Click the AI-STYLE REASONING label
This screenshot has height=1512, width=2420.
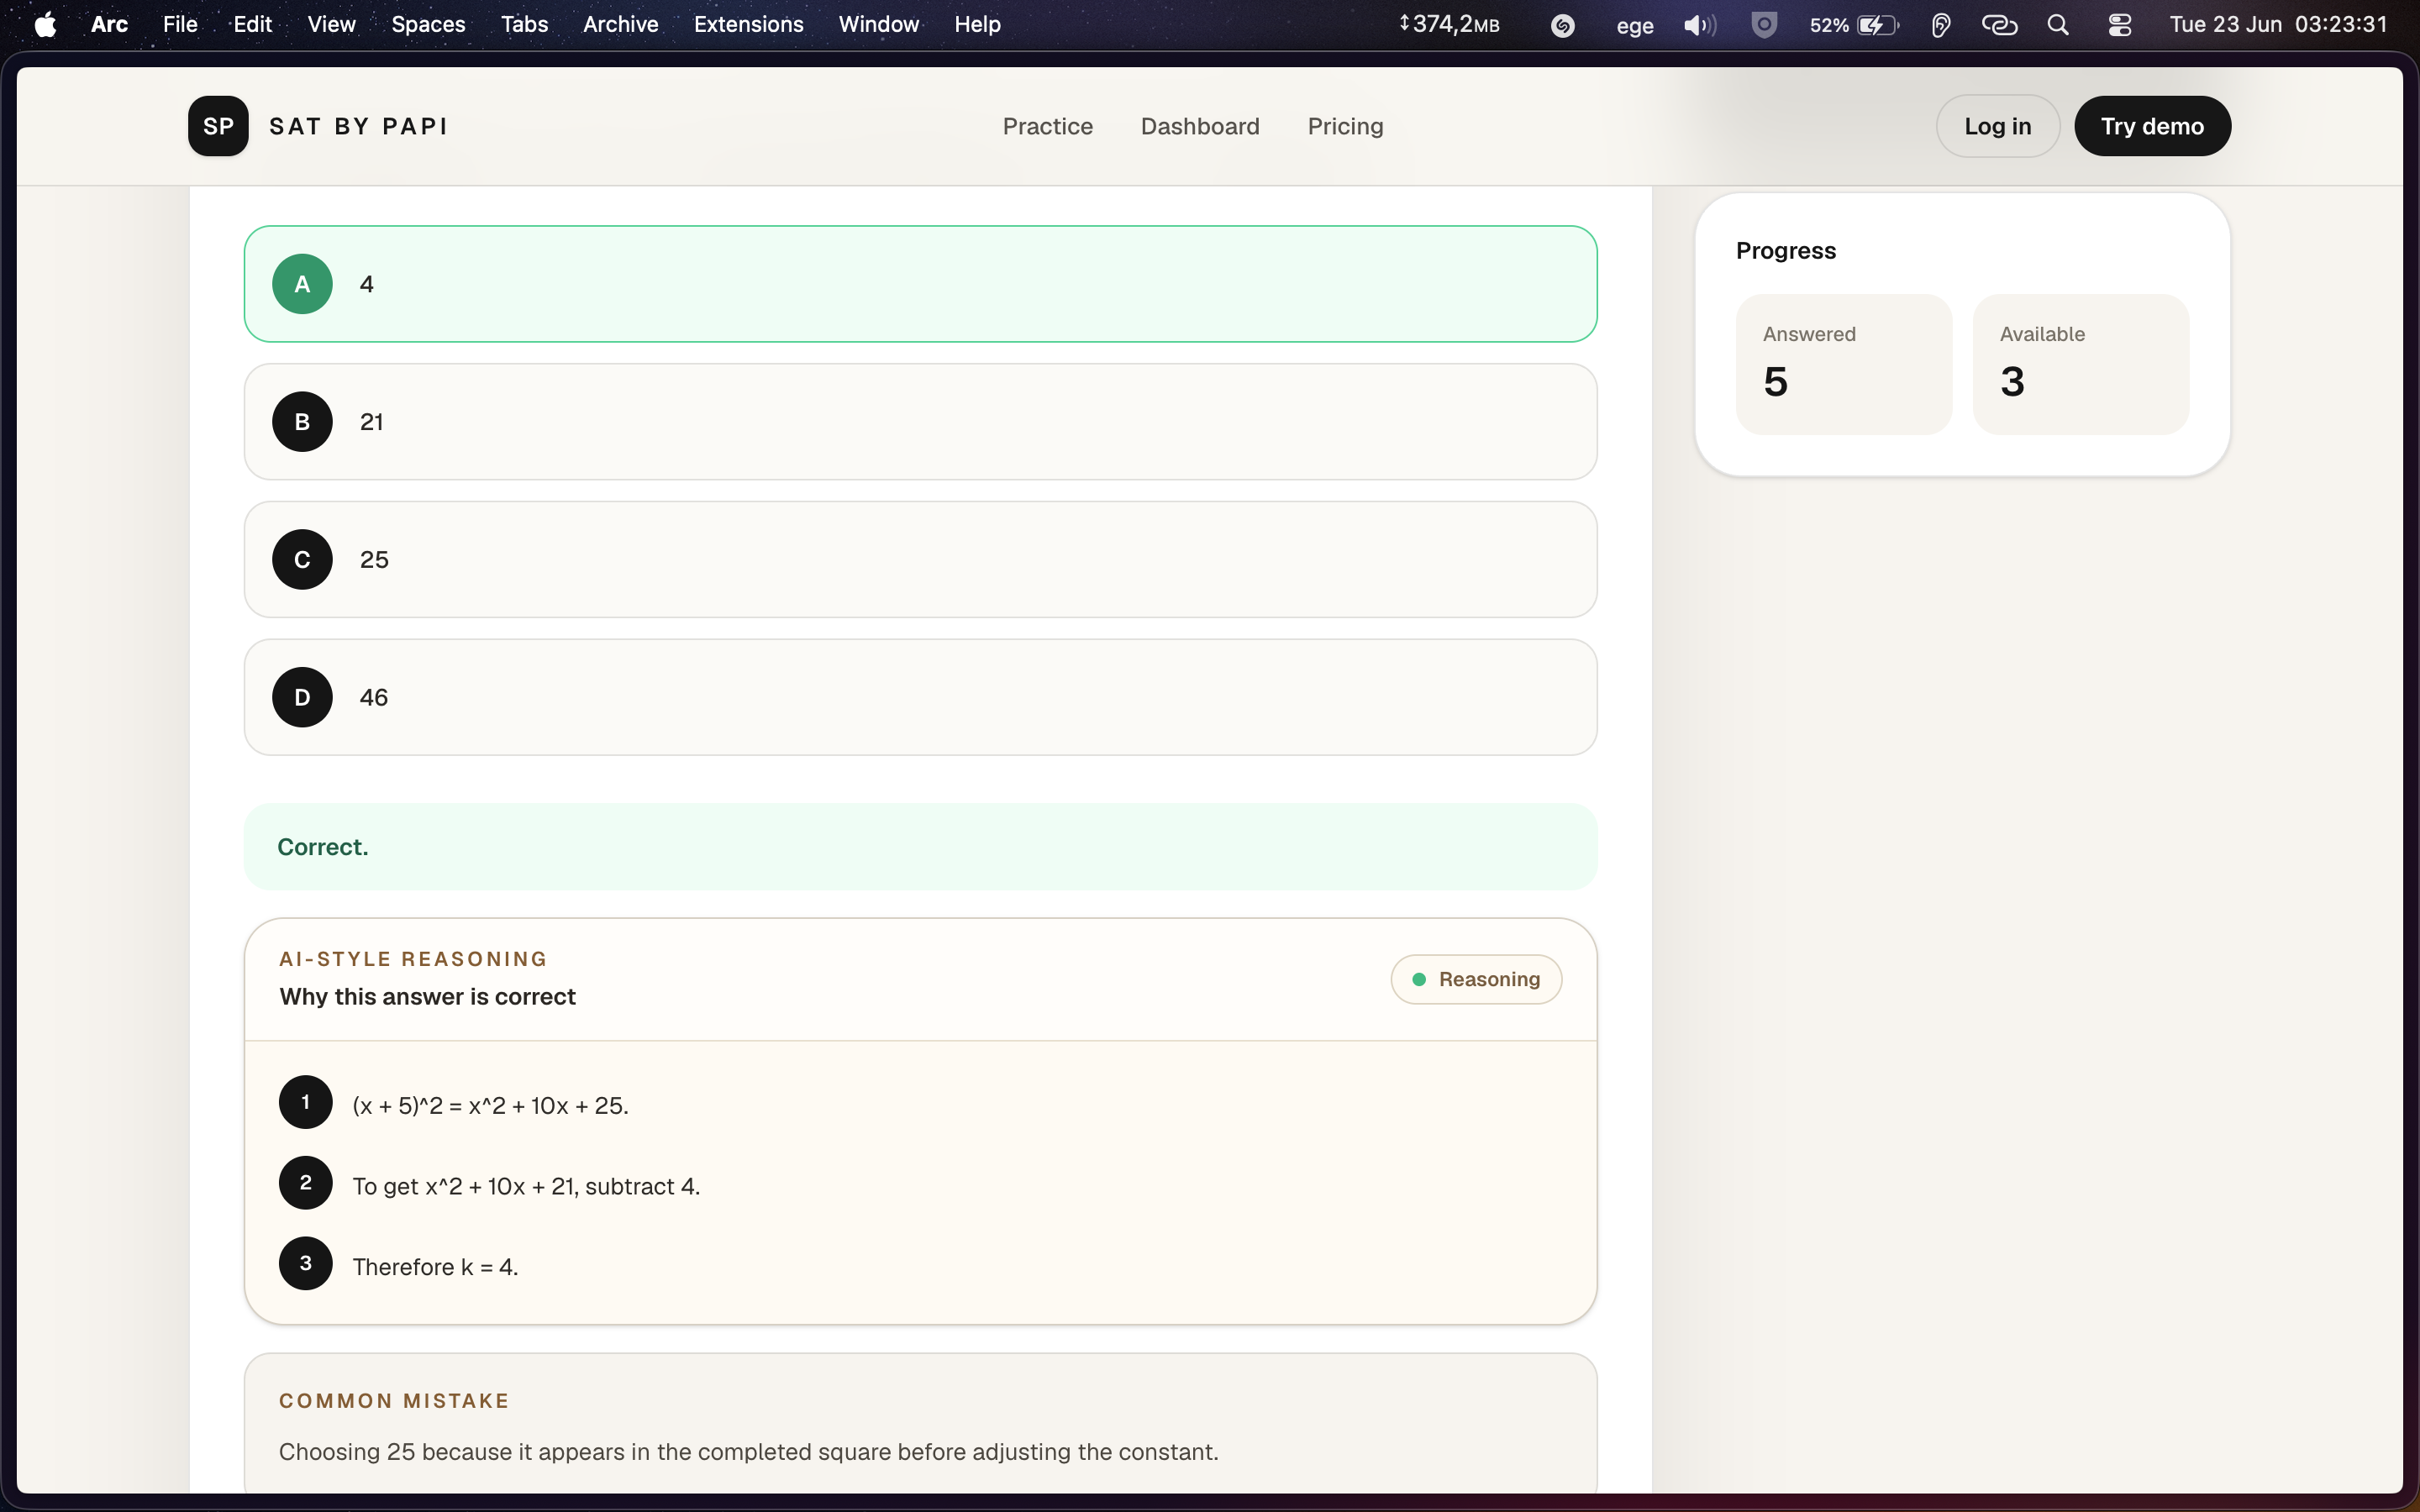(x=413, y=959)
